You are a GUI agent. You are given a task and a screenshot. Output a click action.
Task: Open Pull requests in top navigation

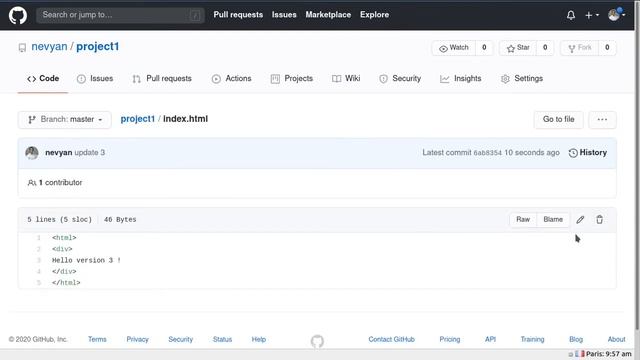(238, 15)
